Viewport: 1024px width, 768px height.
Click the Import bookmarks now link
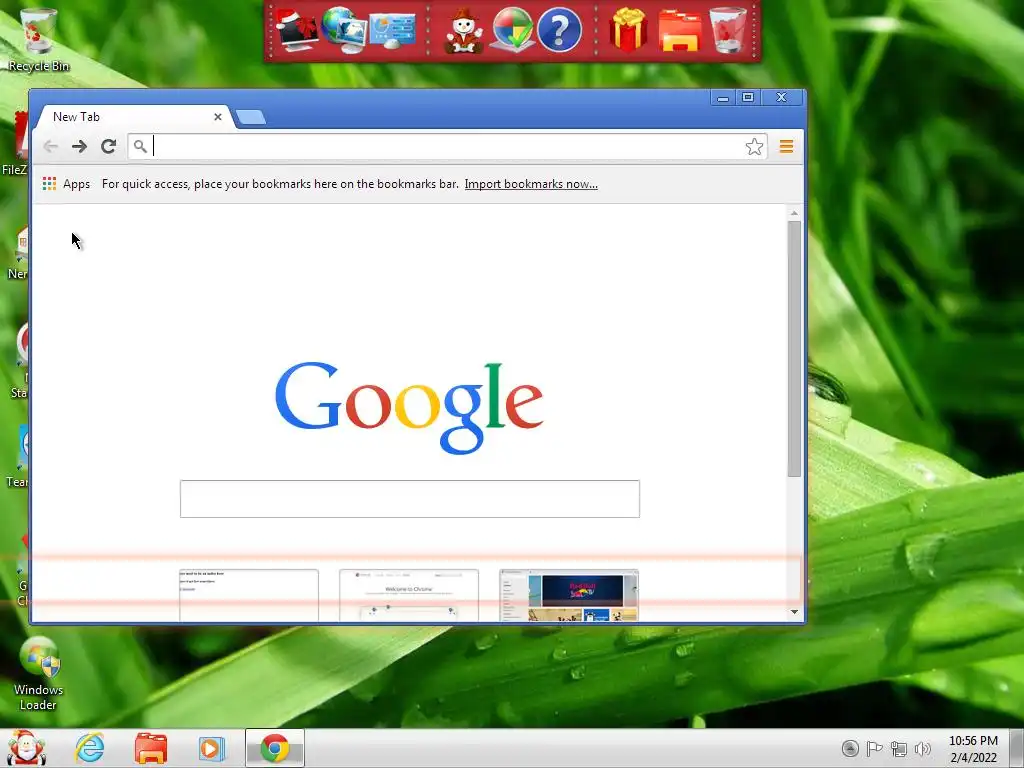coord(531,184)
